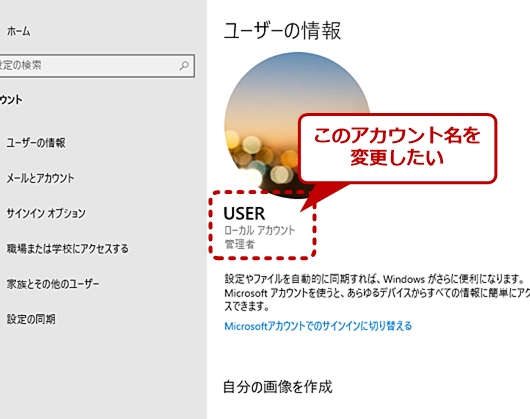The height and width of the screenshot is (419, 530).
Task: Go to サインイン オプション
Action: click(46, 213)
